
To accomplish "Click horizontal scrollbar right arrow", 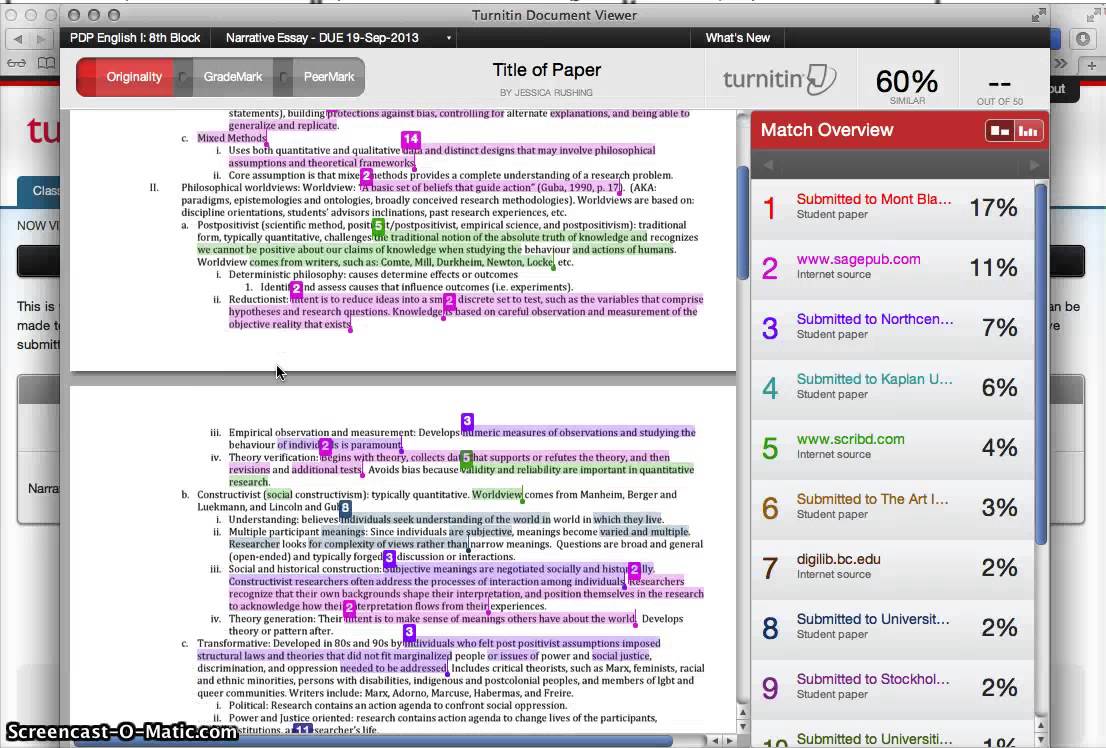I will (729, 741).
